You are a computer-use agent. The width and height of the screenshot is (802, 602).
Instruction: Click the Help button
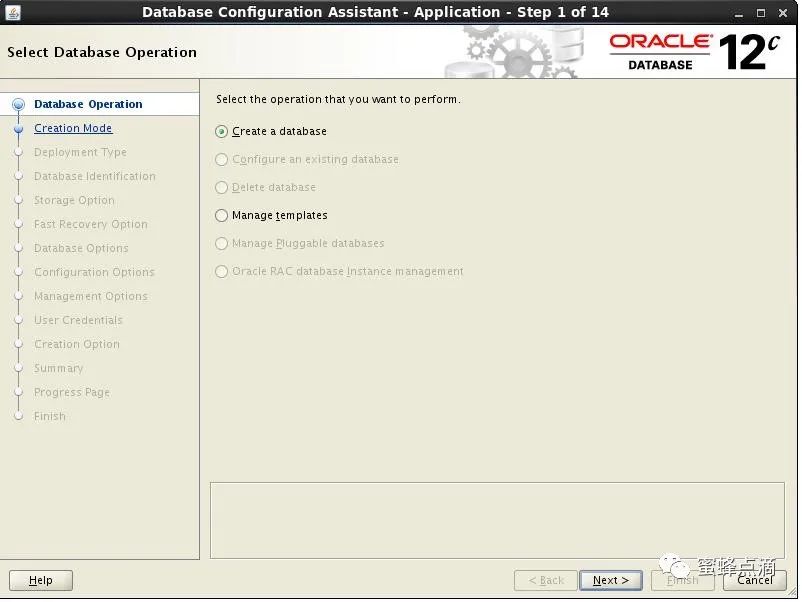41,581
